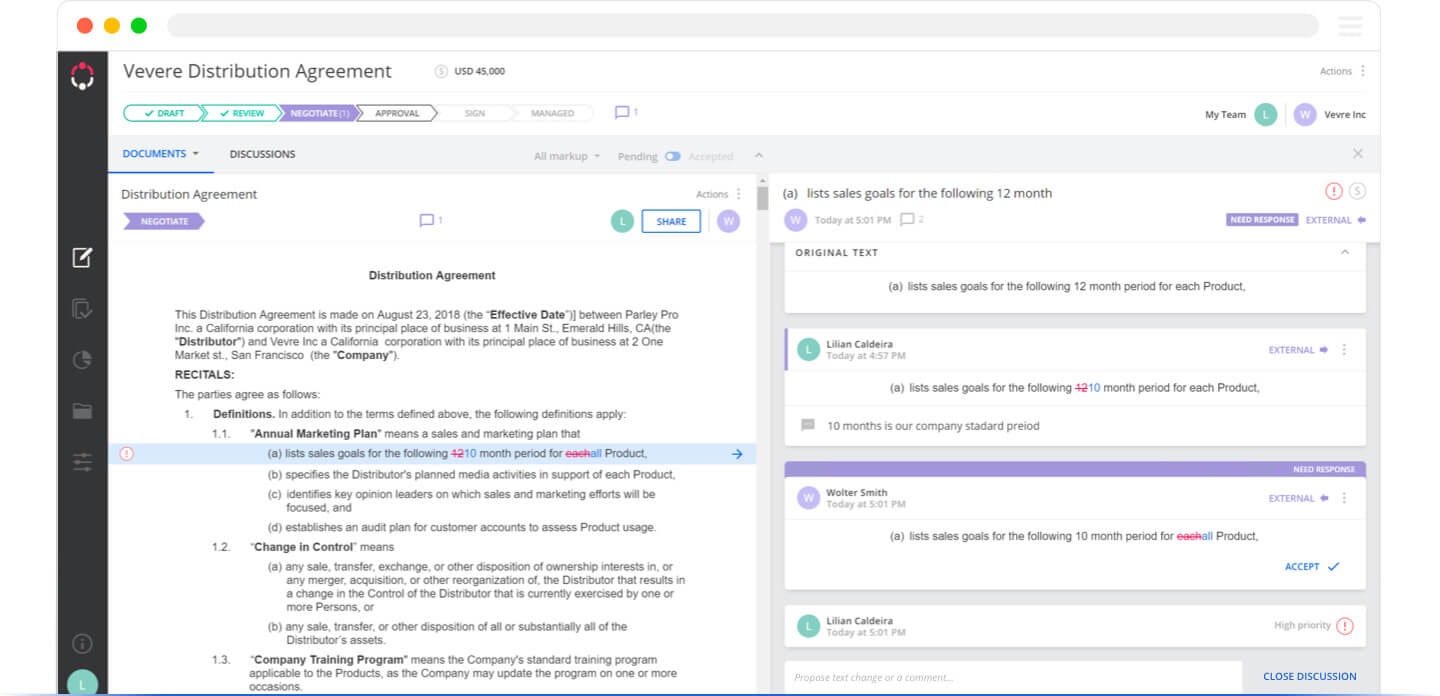The height and width of the screenshot is (696, 1440).
Task: Click the Propose text change input field
Action: (1013, 677)
